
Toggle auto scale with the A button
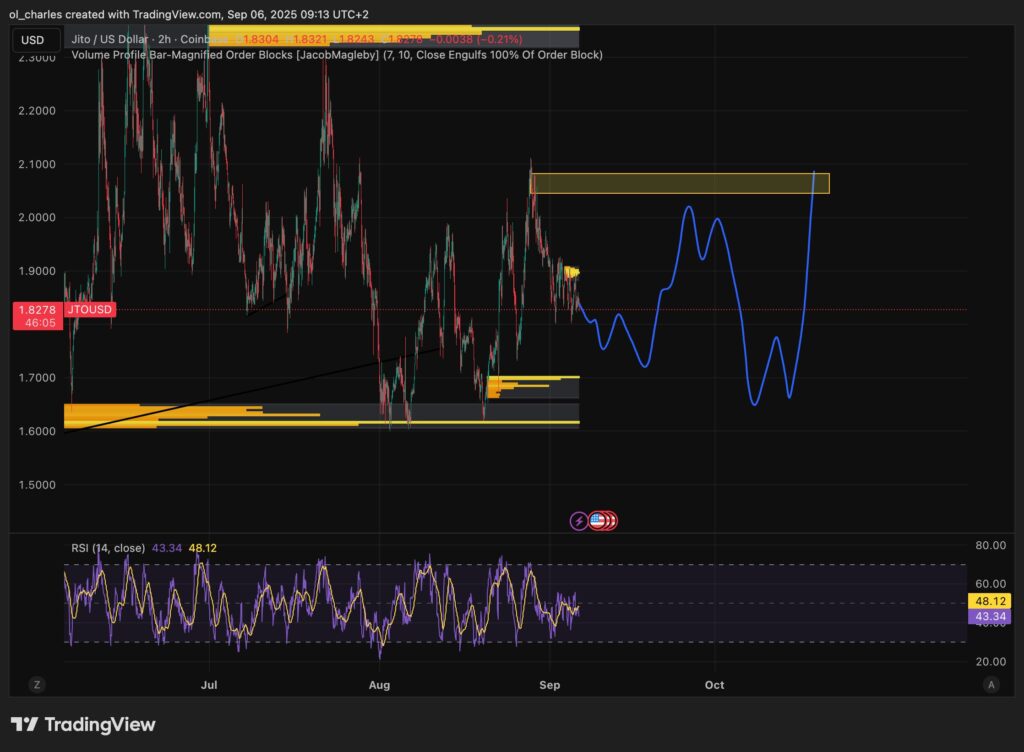(x=990, y=685)
